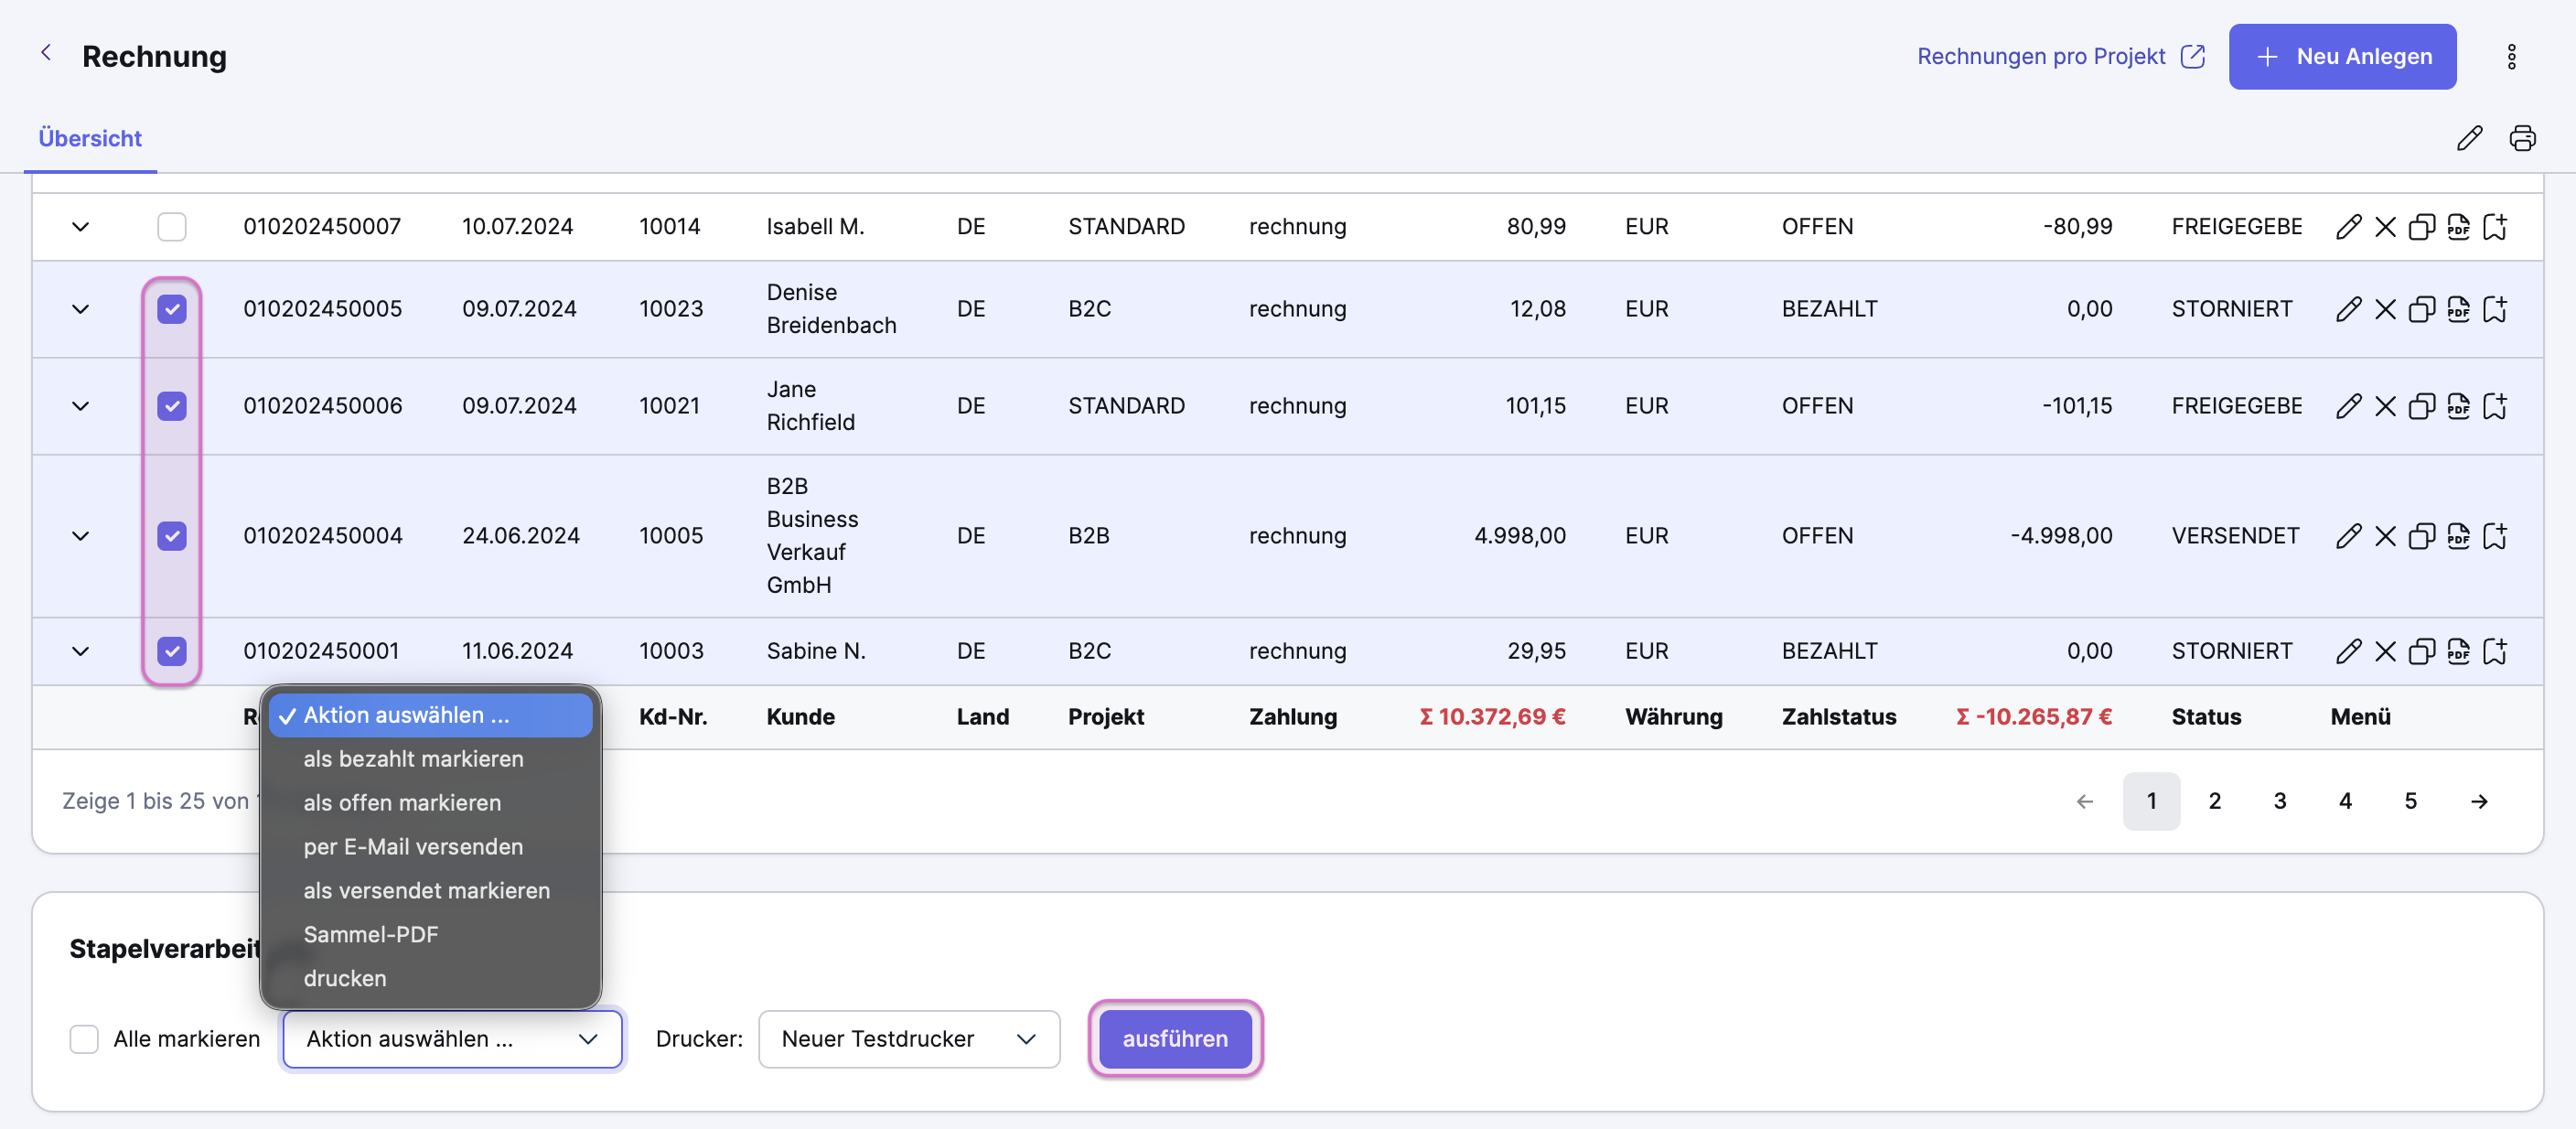Open PDF icon for invoice 010202450005
Image resolution: width=2576 pixels, height=1129 pixels.
(2458, 309)
